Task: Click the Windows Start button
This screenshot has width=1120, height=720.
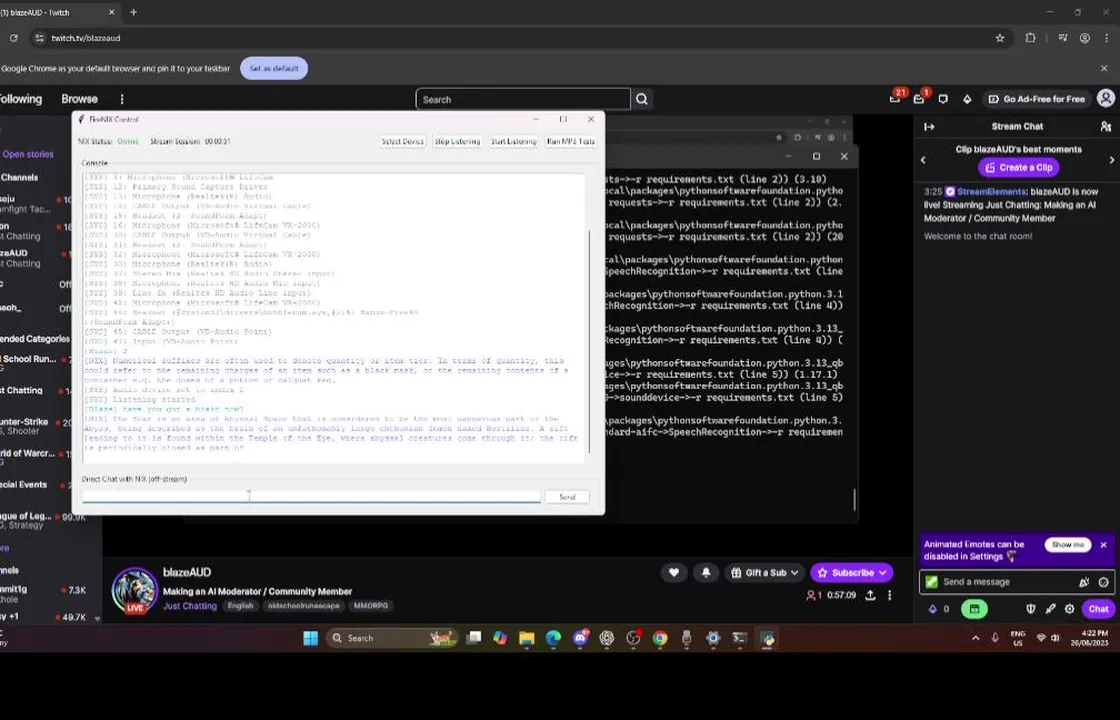Action: coord(311,638)
